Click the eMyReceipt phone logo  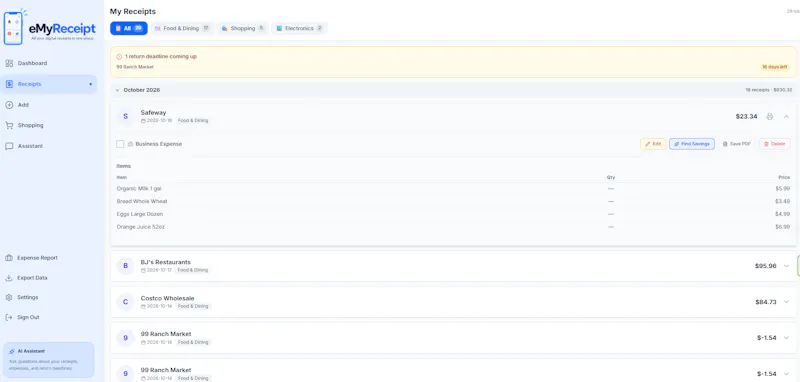coord(14,28)
